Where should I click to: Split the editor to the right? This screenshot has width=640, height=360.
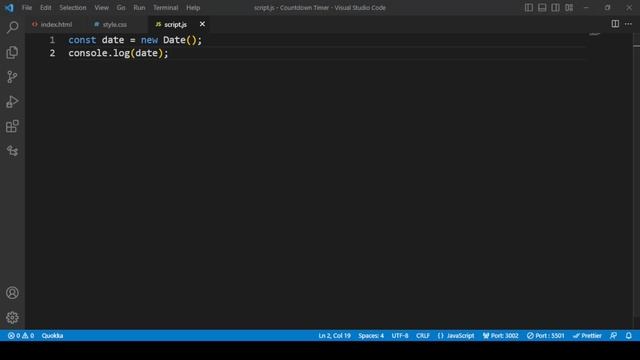615,24
